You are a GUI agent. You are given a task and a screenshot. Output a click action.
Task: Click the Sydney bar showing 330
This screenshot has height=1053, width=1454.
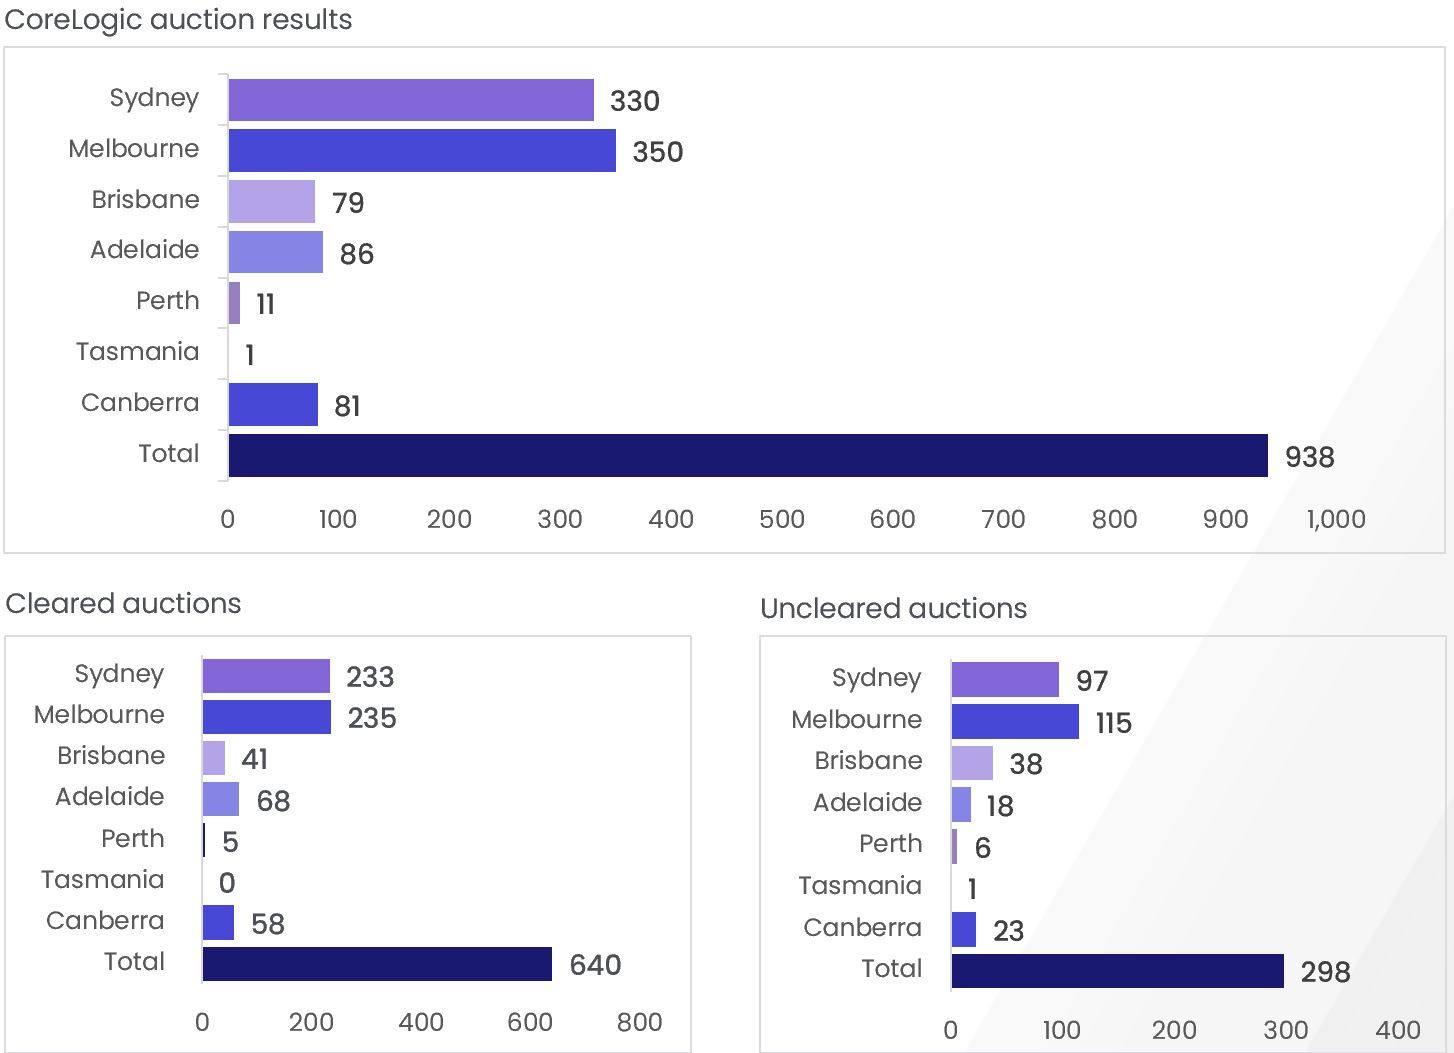click(411, 100)
